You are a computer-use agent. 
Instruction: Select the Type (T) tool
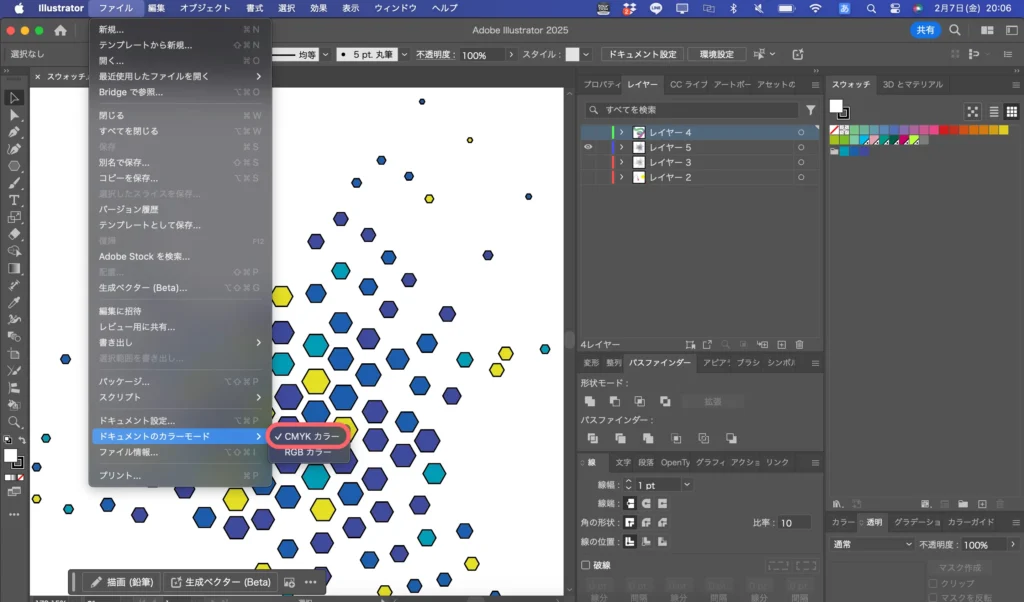pyautogui.click(x=14, y=200)
